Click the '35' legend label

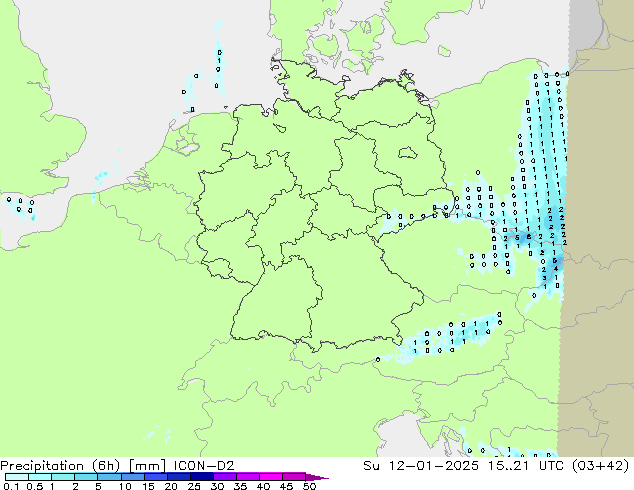pyautogui.click(x=240, y=486)
